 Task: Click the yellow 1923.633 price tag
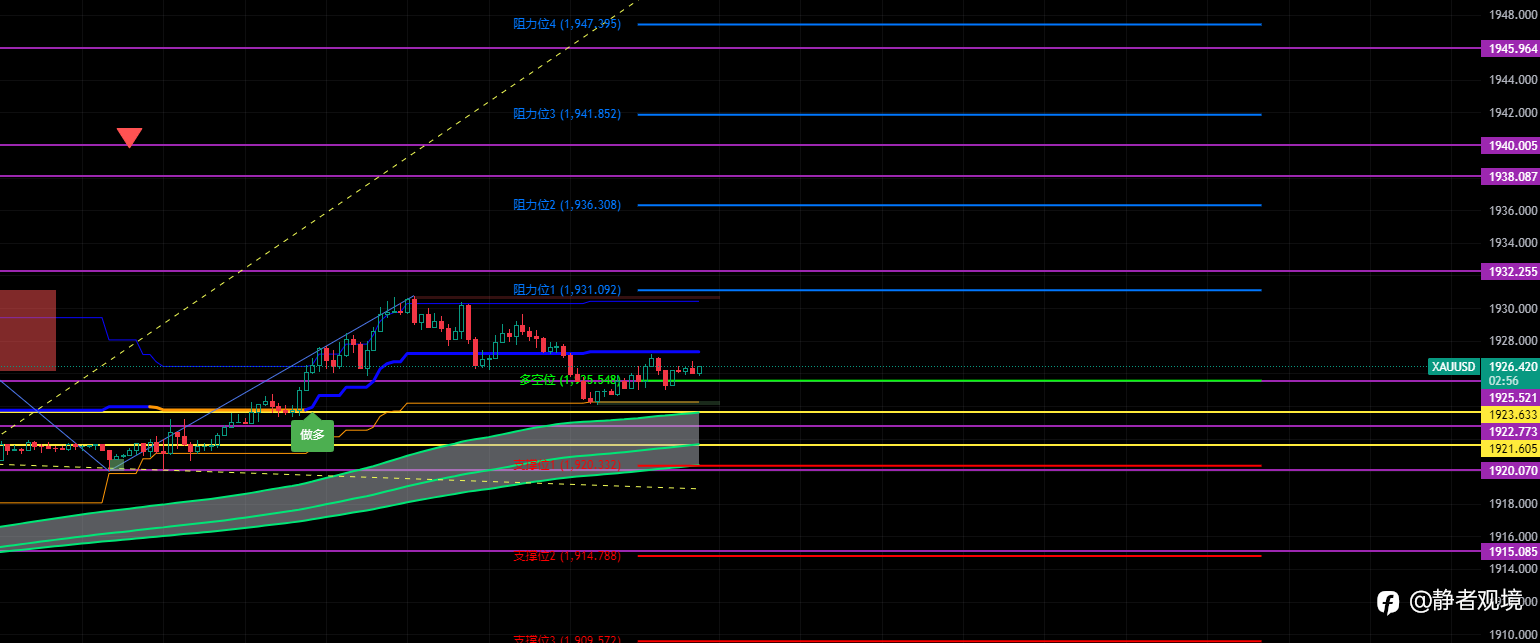1510,414
